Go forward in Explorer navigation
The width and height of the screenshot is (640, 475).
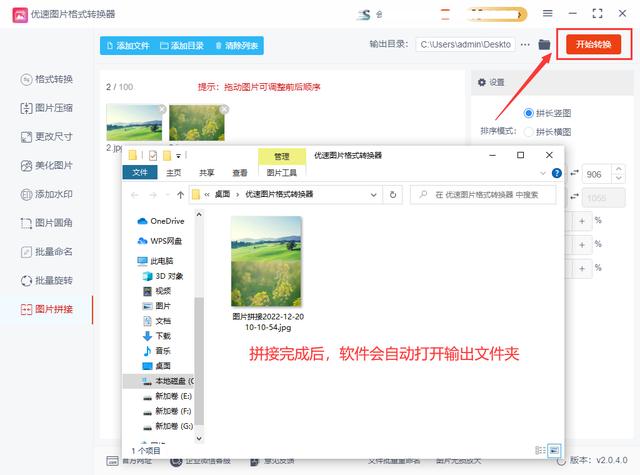(x=153, y=195)
